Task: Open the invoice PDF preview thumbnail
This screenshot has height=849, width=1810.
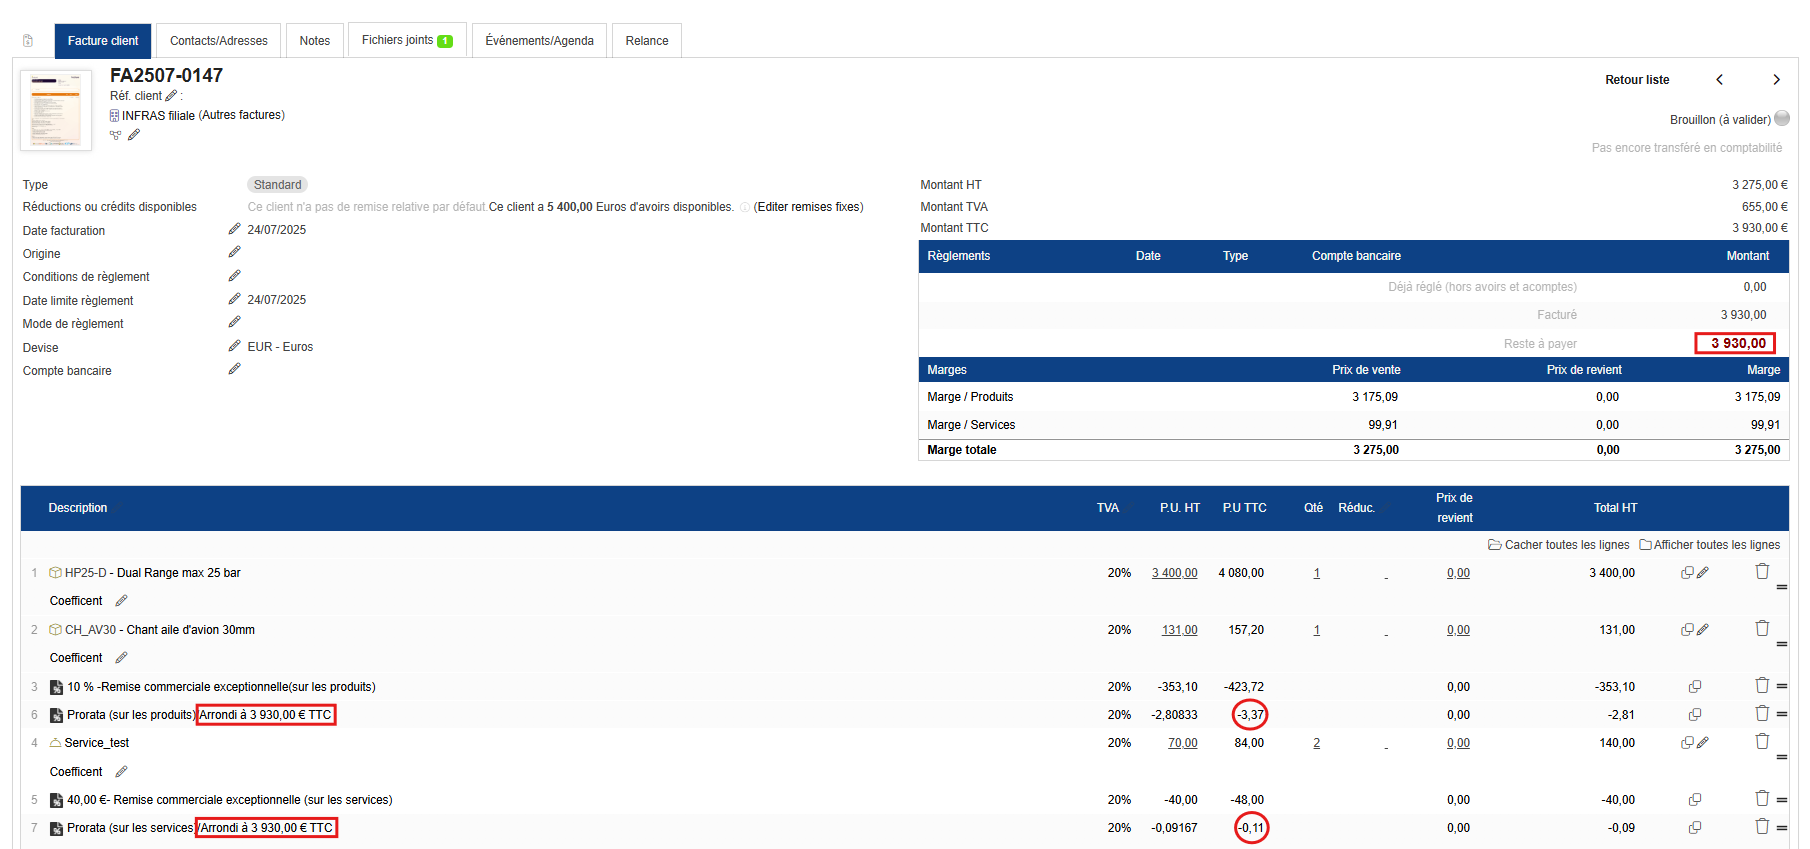Action: pyautogui.click(x=56, y=110)
